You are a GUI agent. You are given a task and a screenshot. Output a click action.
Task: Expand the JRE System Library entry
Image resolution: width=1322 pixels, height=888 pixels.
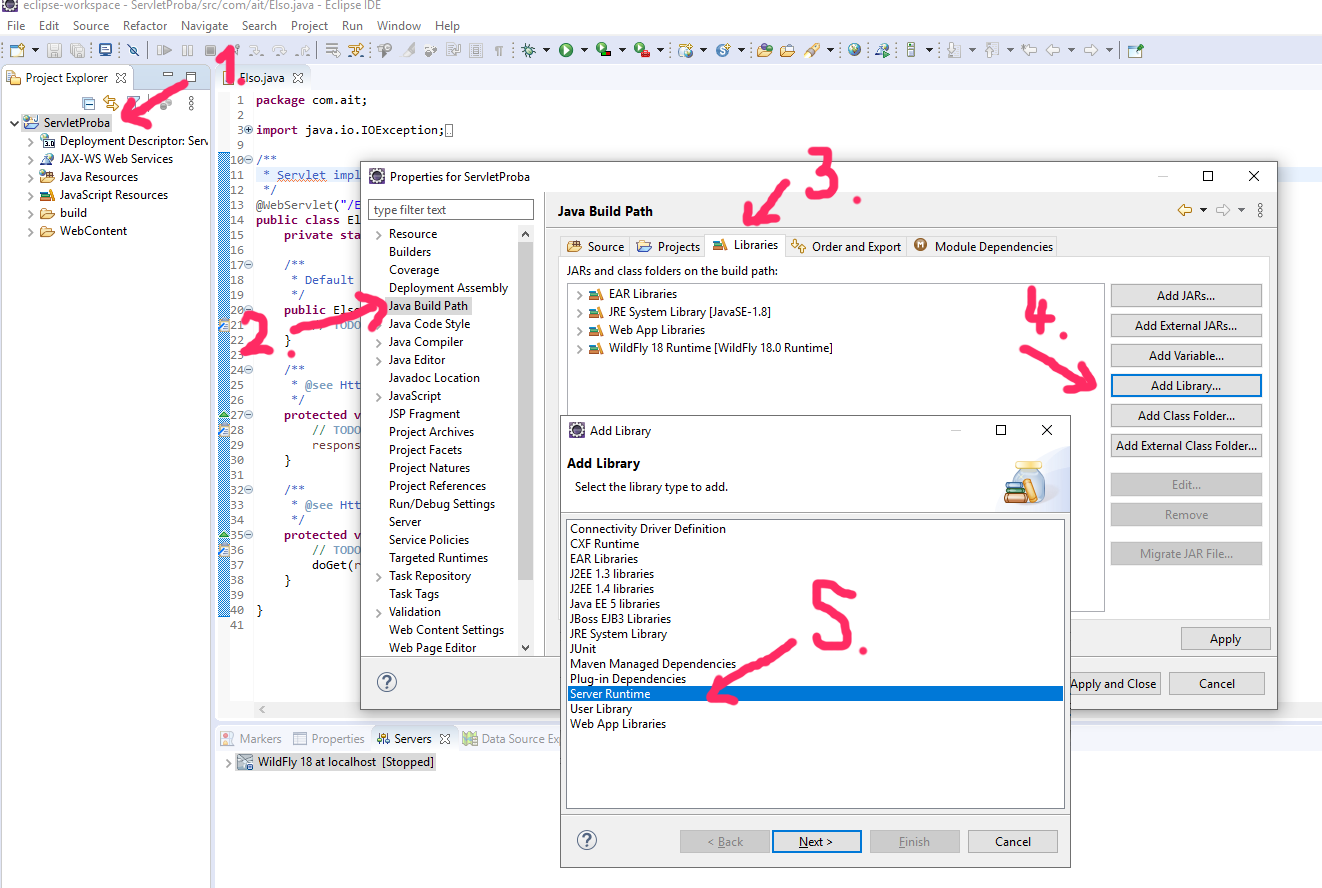click(x=580, y=312)
